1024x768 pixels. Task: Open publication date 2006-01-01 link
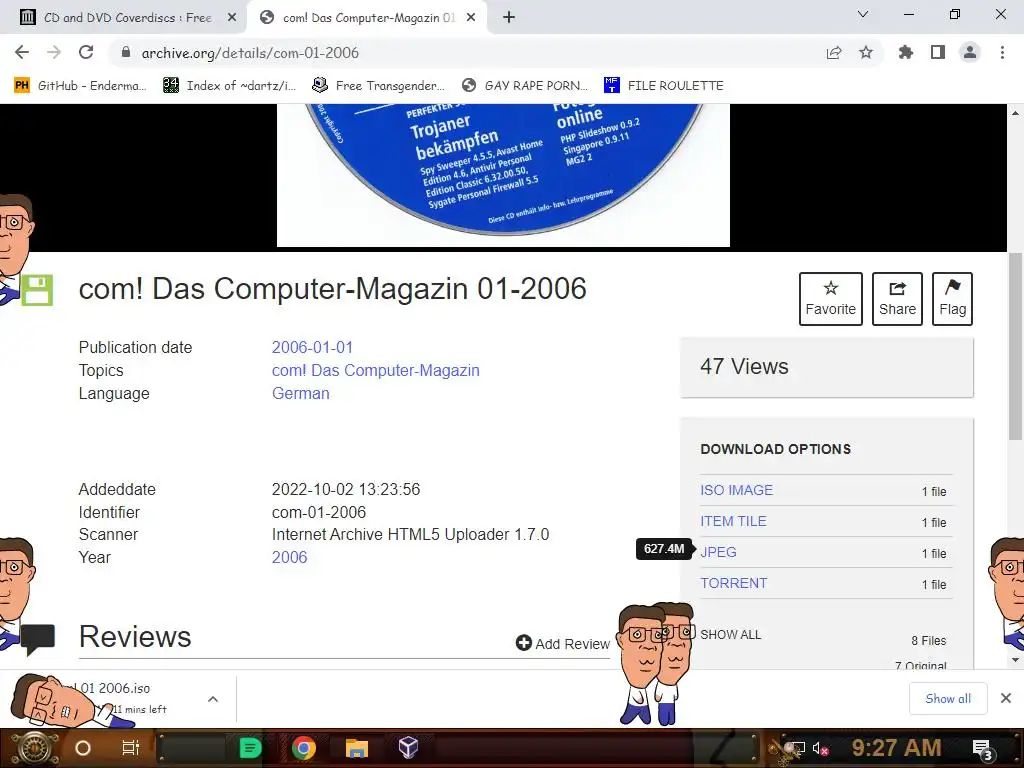312,347
